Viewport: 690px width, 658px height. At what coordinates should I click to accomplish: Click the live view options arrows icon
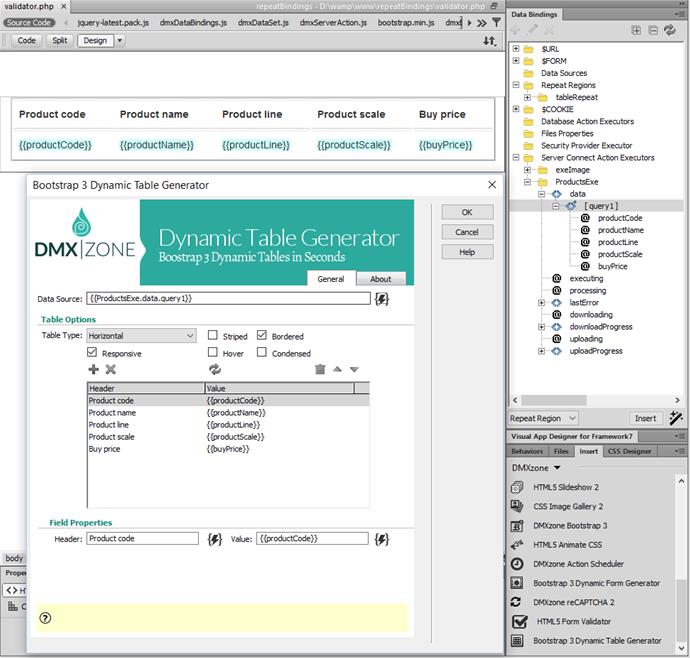[490, 41]
